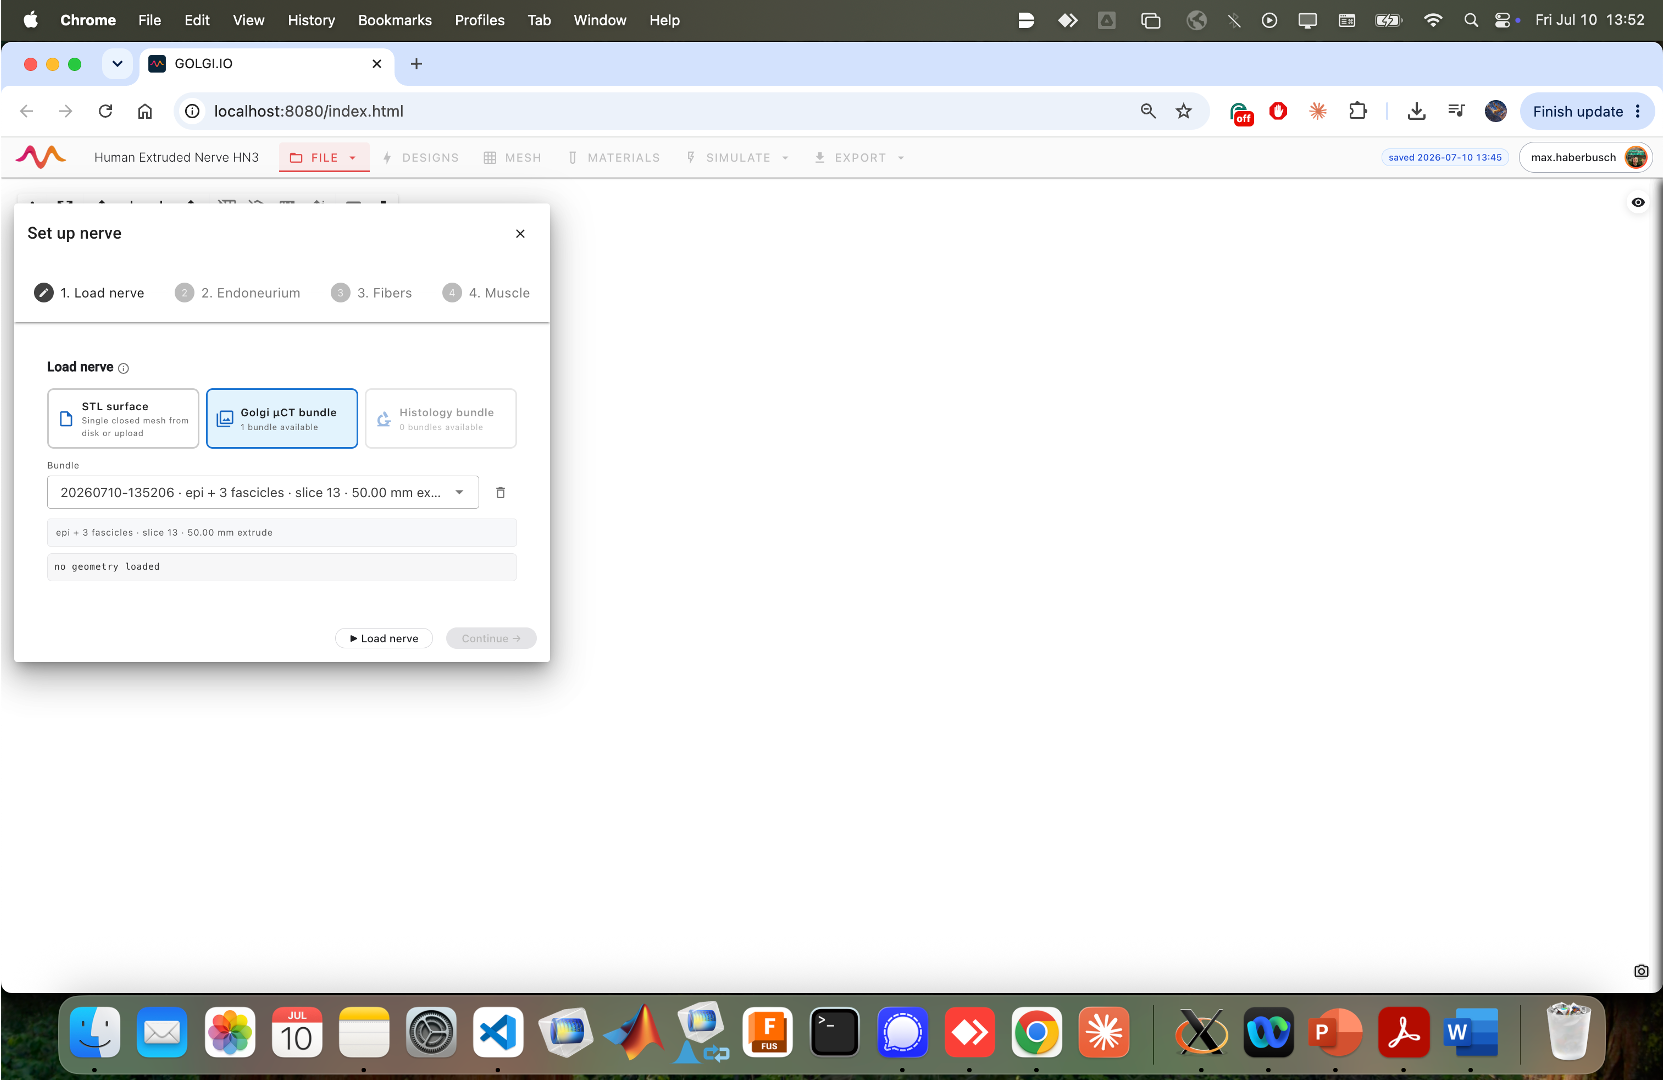Open Microsoft Word from the dock
Image resolution: width=1664 pixels, height=1080 pixels.
[1471, 1033]
